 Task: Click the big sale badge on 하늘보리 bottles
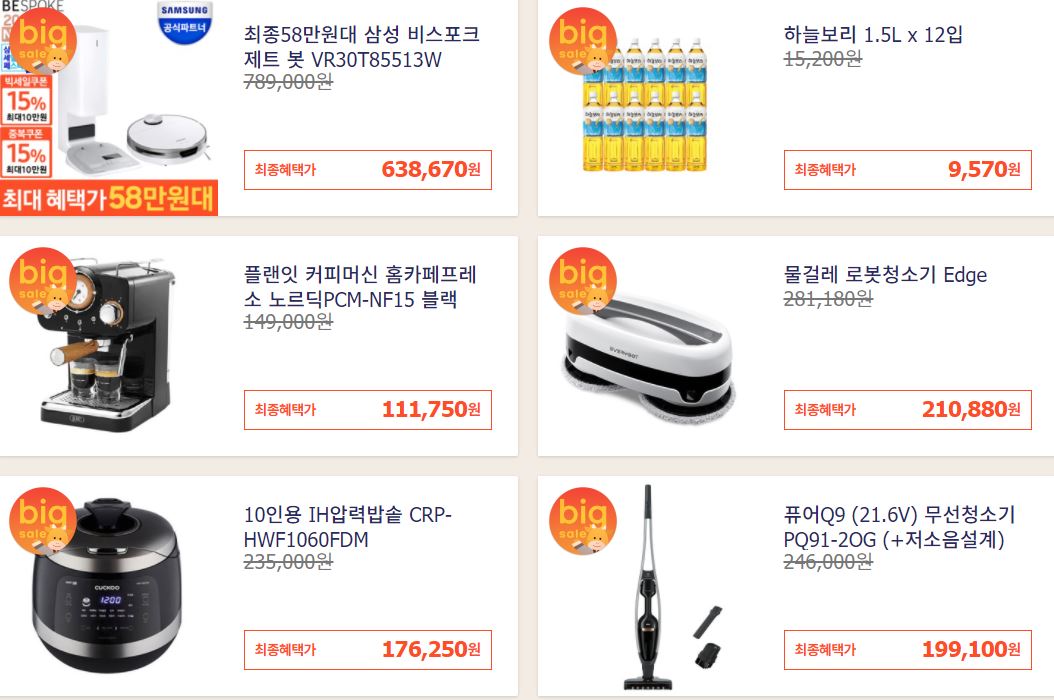tap(583, 41)
